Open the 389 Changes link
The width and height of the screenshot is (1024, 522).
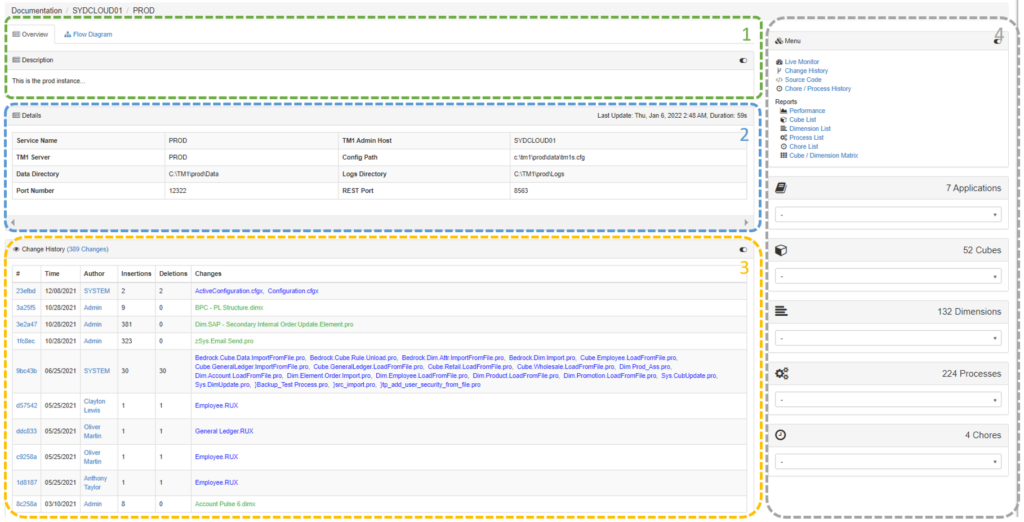(x=87, y=250)
